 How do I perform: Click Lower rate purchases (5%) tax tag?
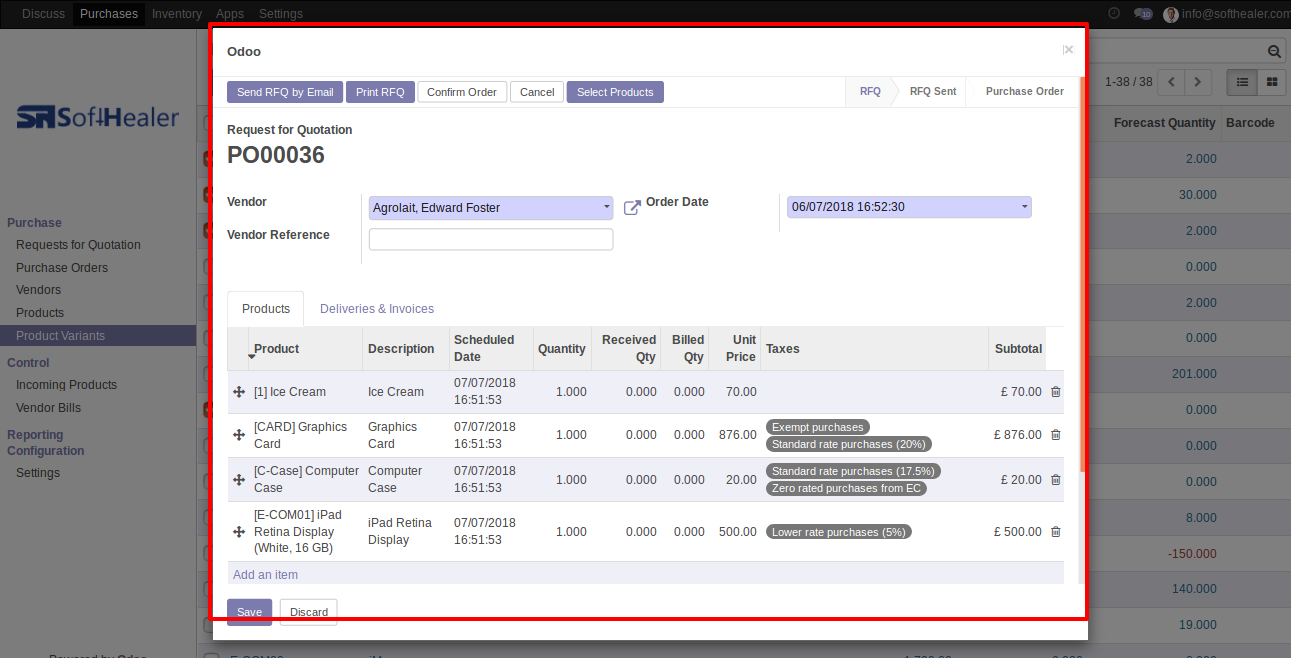[x=838, y=532]
